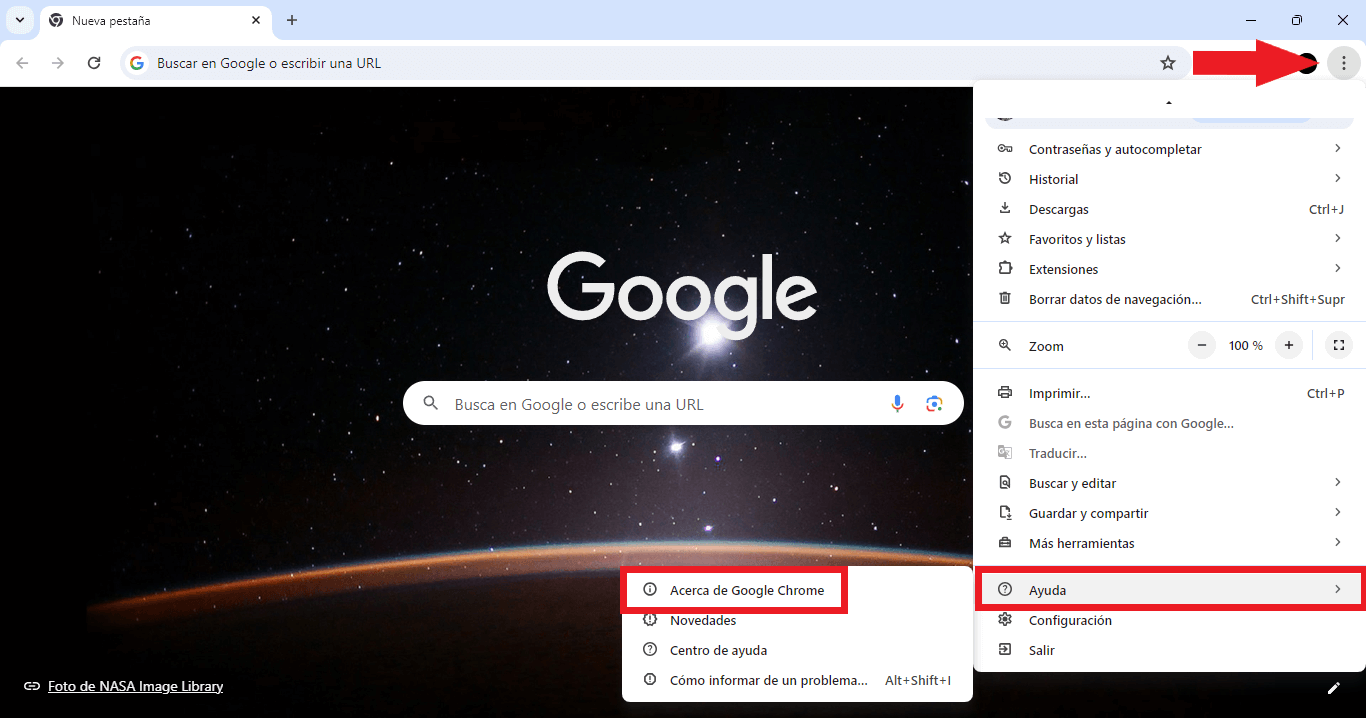The width and height of the screenshot is (1366, 718).
Task: Click the 100 % zoom value
Action: (x=1246, y=346)
